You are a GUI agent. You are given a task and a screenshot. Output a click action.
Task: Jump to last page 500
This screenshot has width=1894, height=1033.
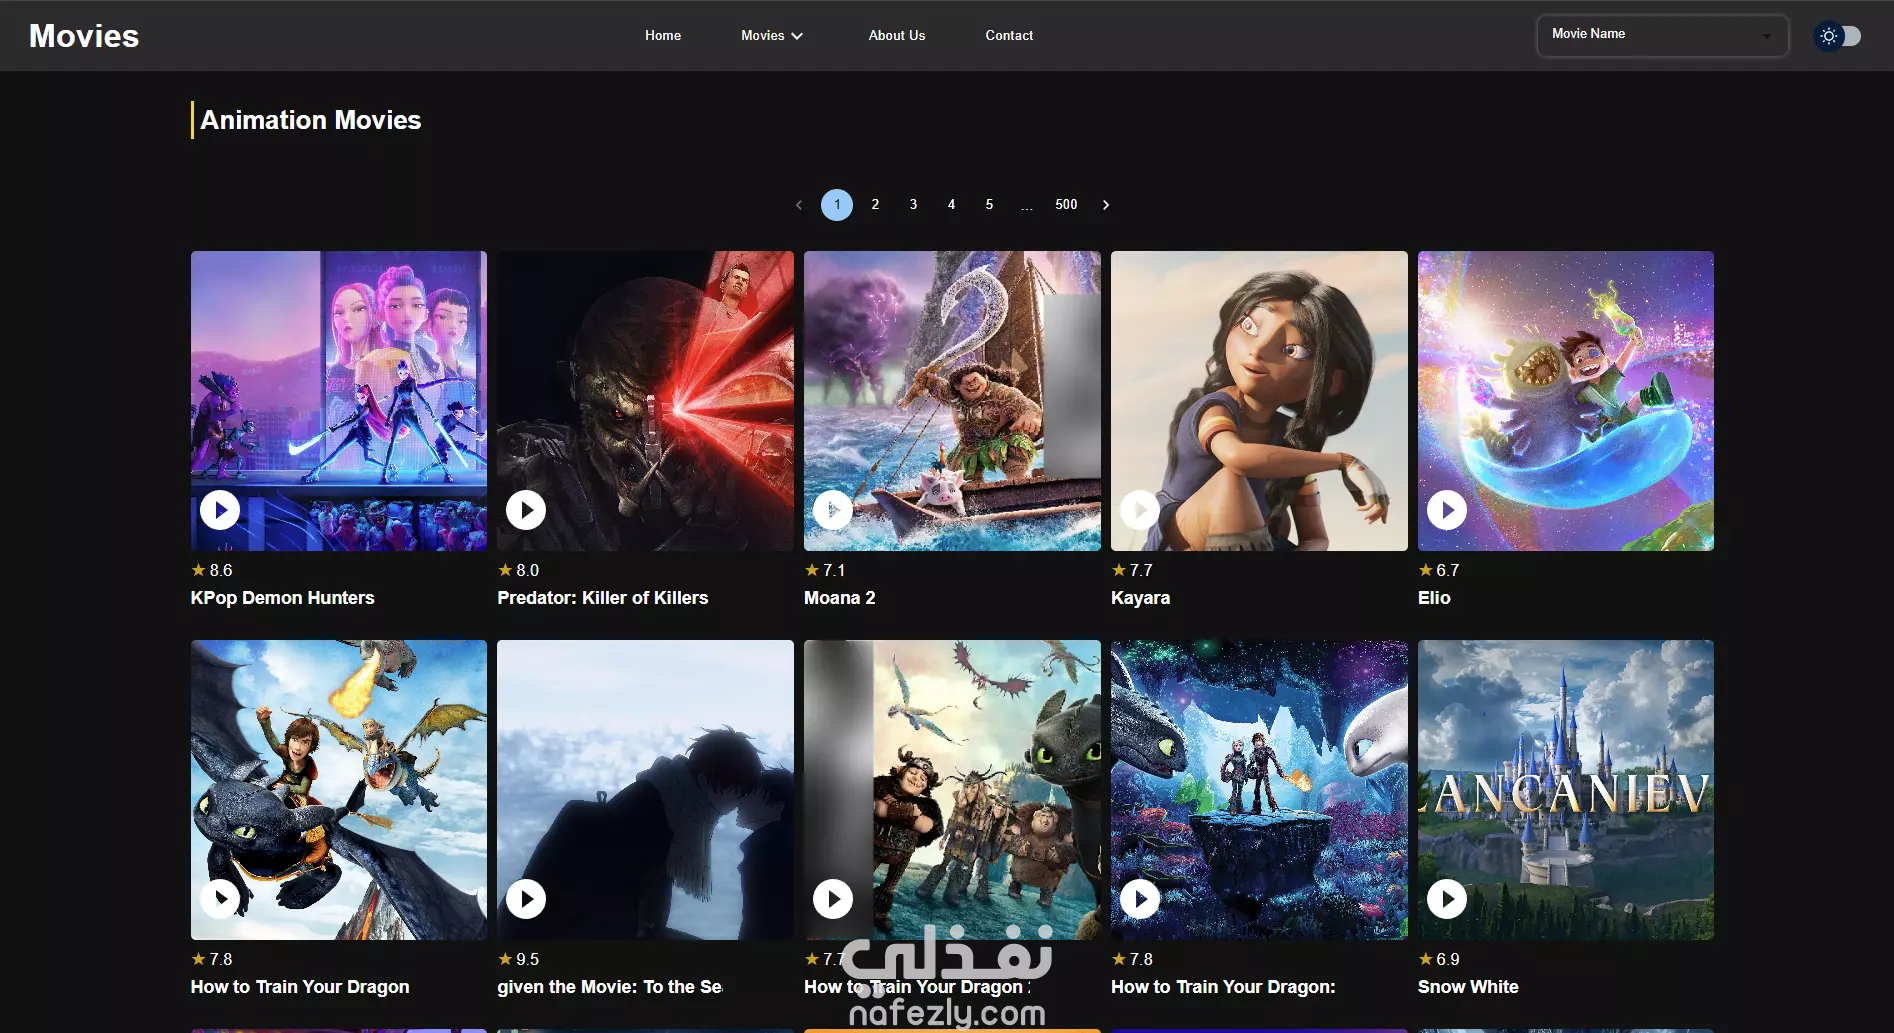coord(1066,205)
